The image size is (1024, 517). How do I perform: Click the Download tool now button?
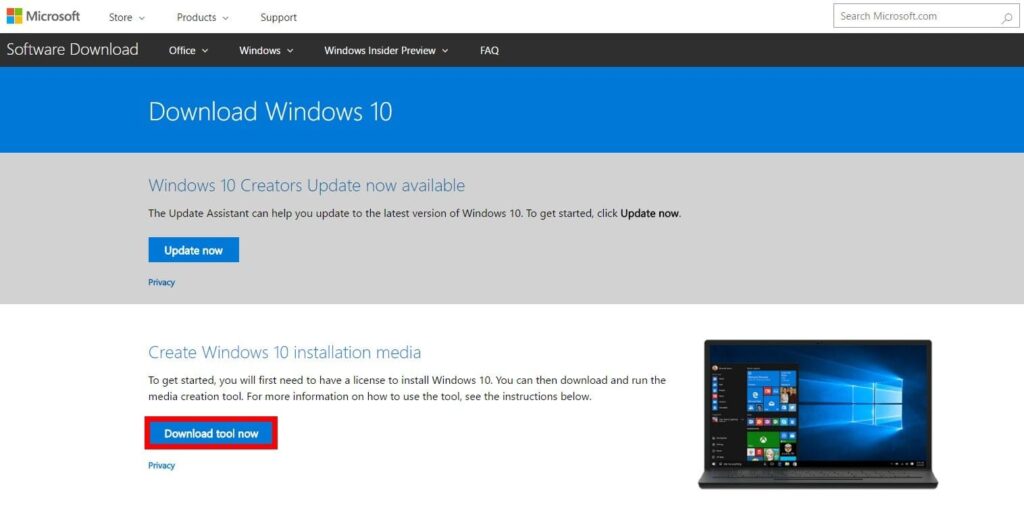[211, 434]
